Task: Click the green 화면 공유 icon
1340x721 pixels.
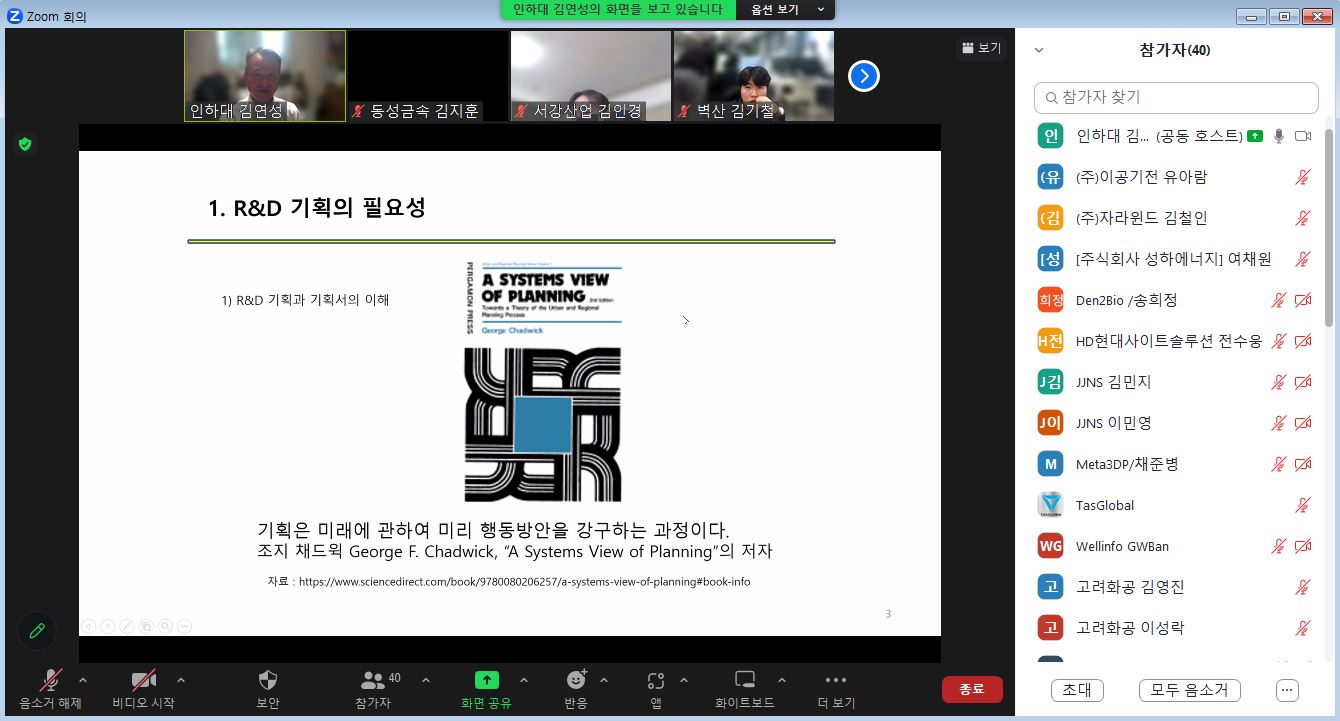Action: 486,680
